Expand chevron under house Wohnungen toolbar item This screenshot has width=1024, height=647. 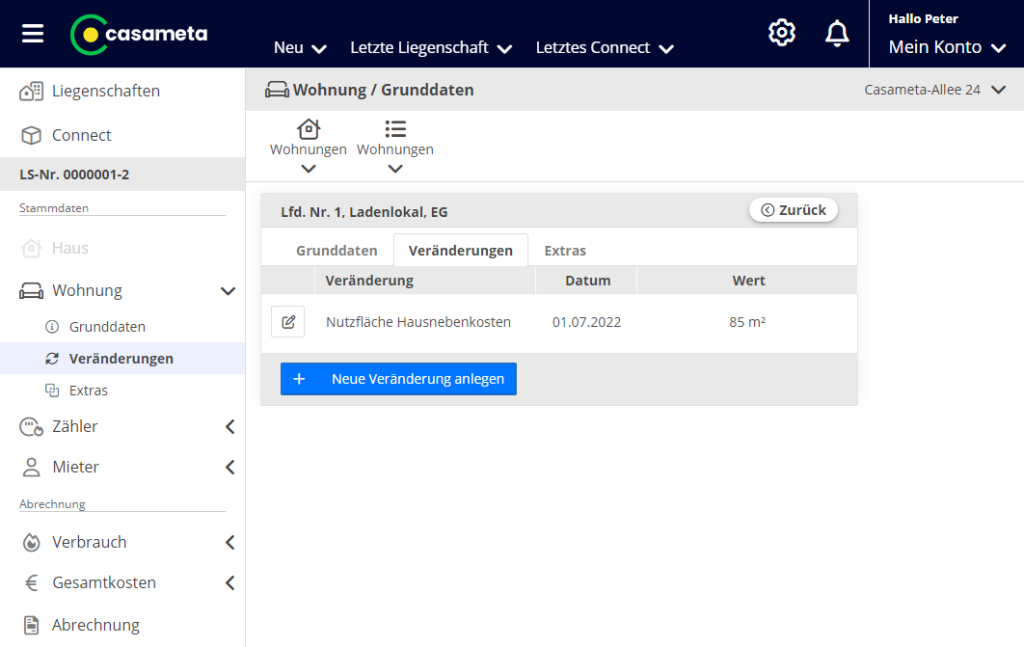click(308, 169)
